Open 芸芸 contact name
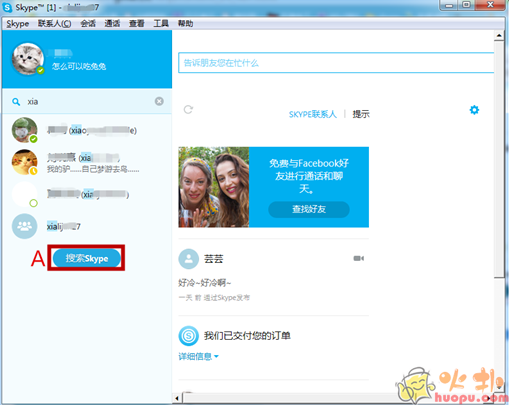509x405 pixels. [x=214, y=259]
